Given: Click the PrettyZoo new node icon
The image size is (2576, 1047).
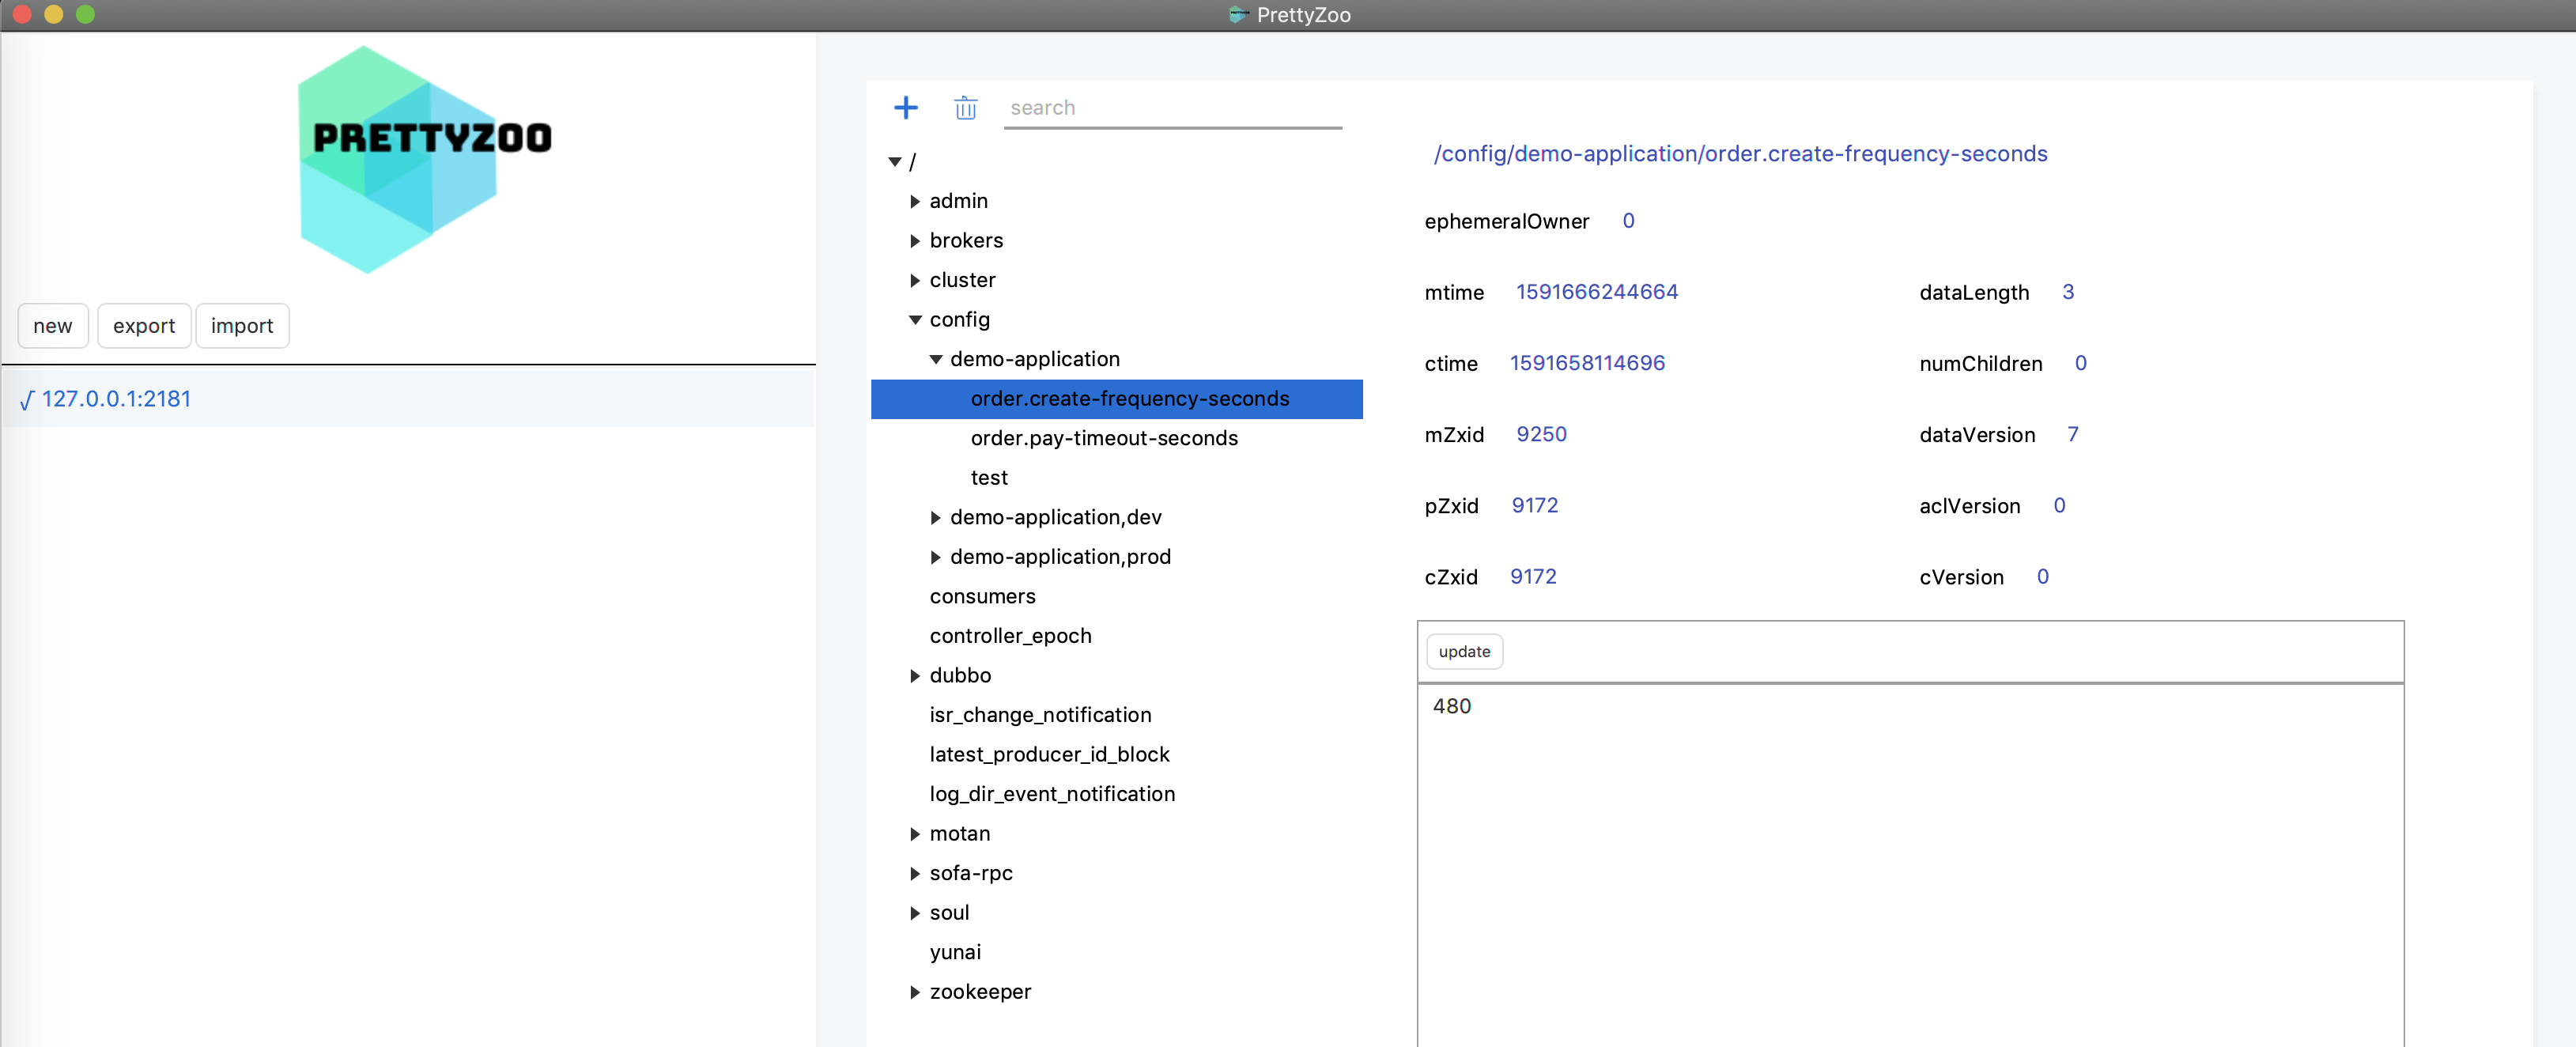Looking at the screenshot, I should click(905, 107).
